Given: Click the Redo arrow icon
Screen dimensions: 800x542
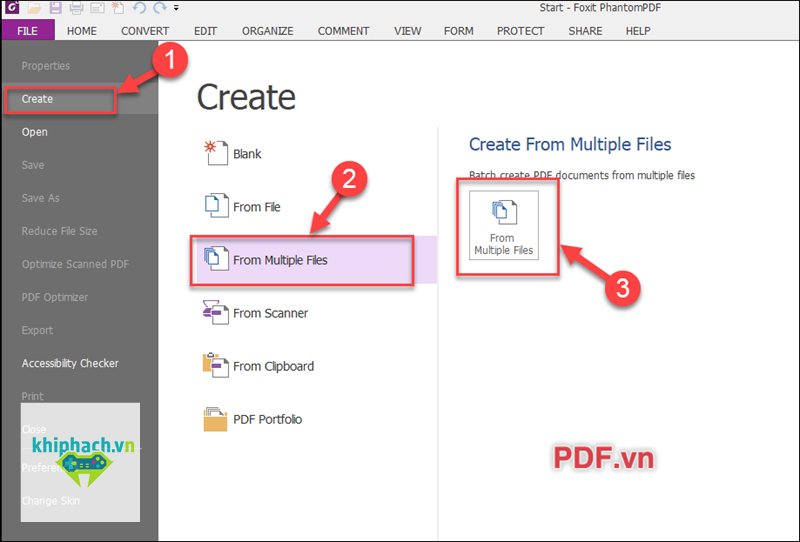Looking at the screenshot, I should pyautogui.click(x=160, y=8).
